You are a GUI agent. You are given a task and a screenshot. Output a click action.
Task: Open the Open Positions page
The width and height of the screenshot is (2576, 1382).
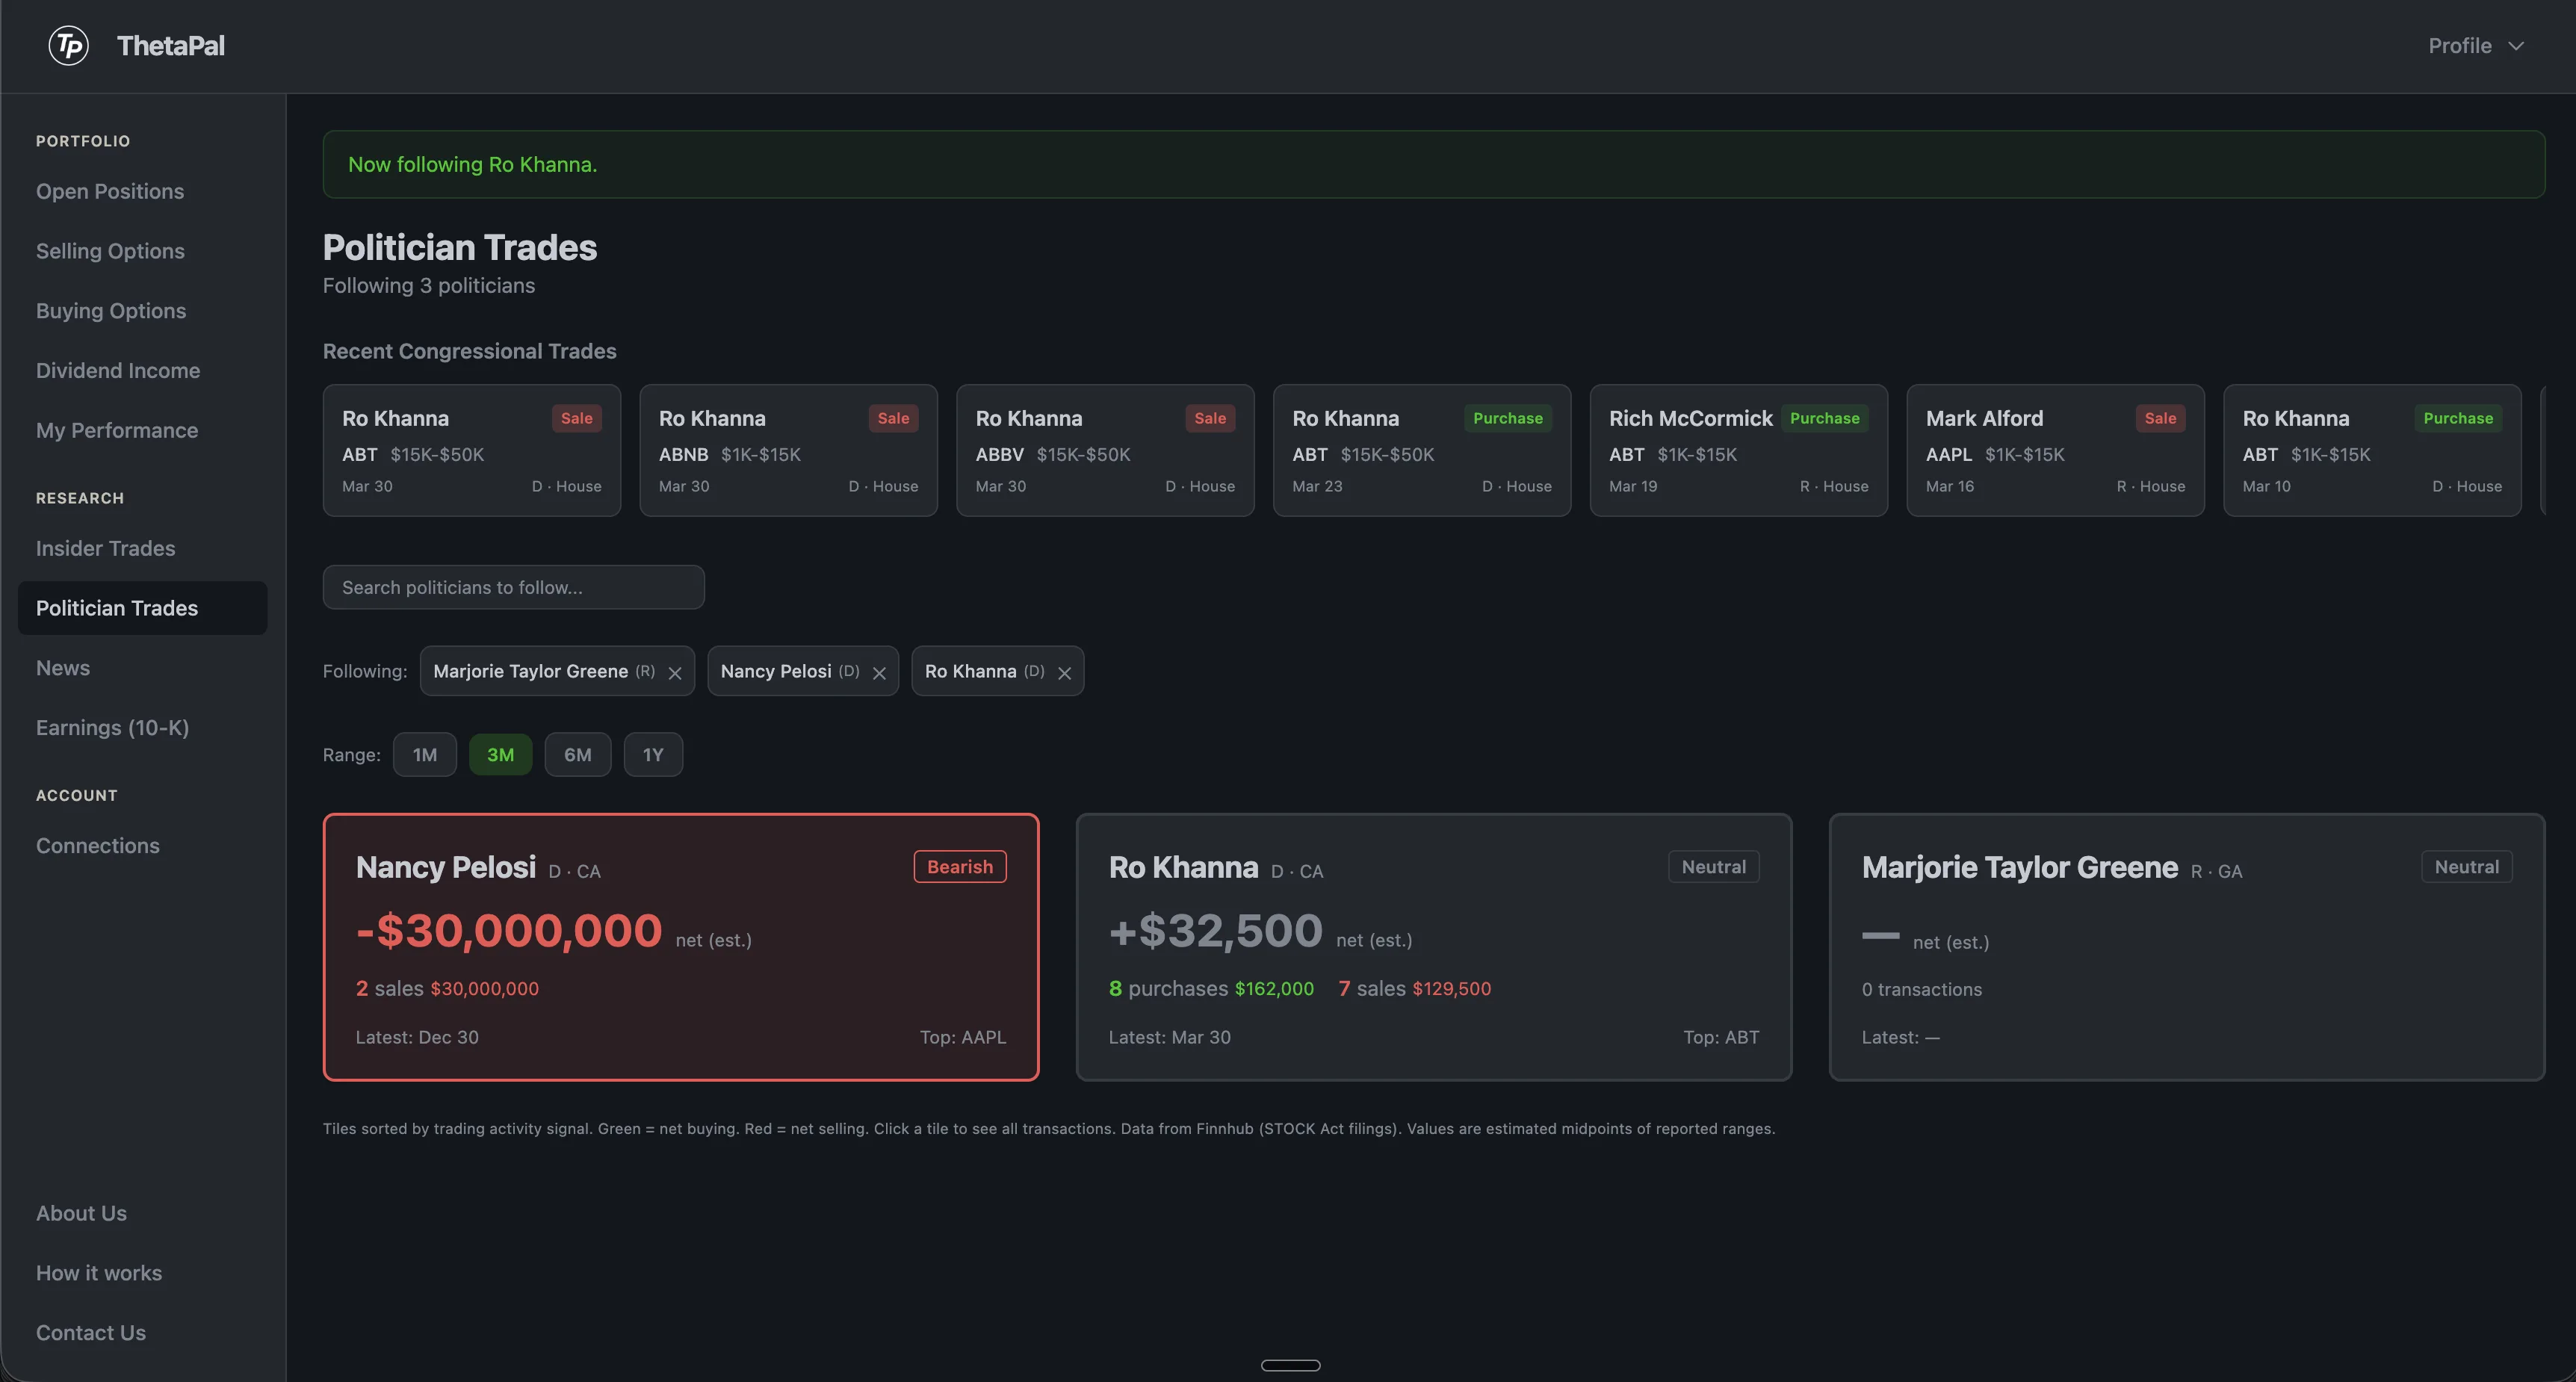coord(110,191)
